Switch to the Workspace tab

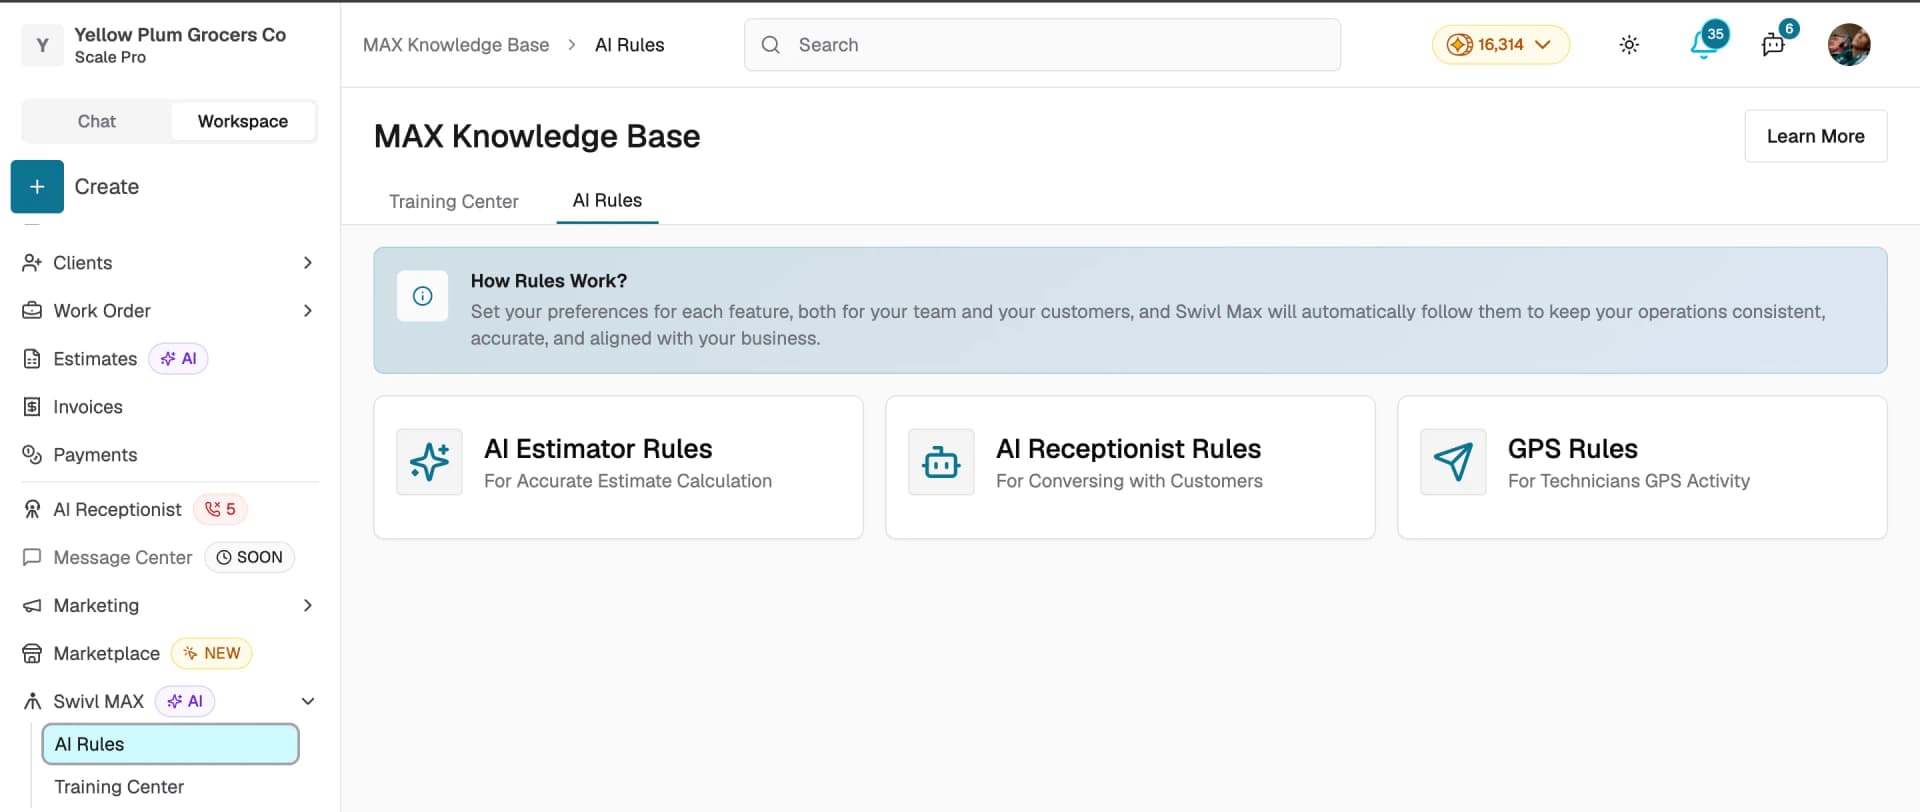click(x=243, y=122)
